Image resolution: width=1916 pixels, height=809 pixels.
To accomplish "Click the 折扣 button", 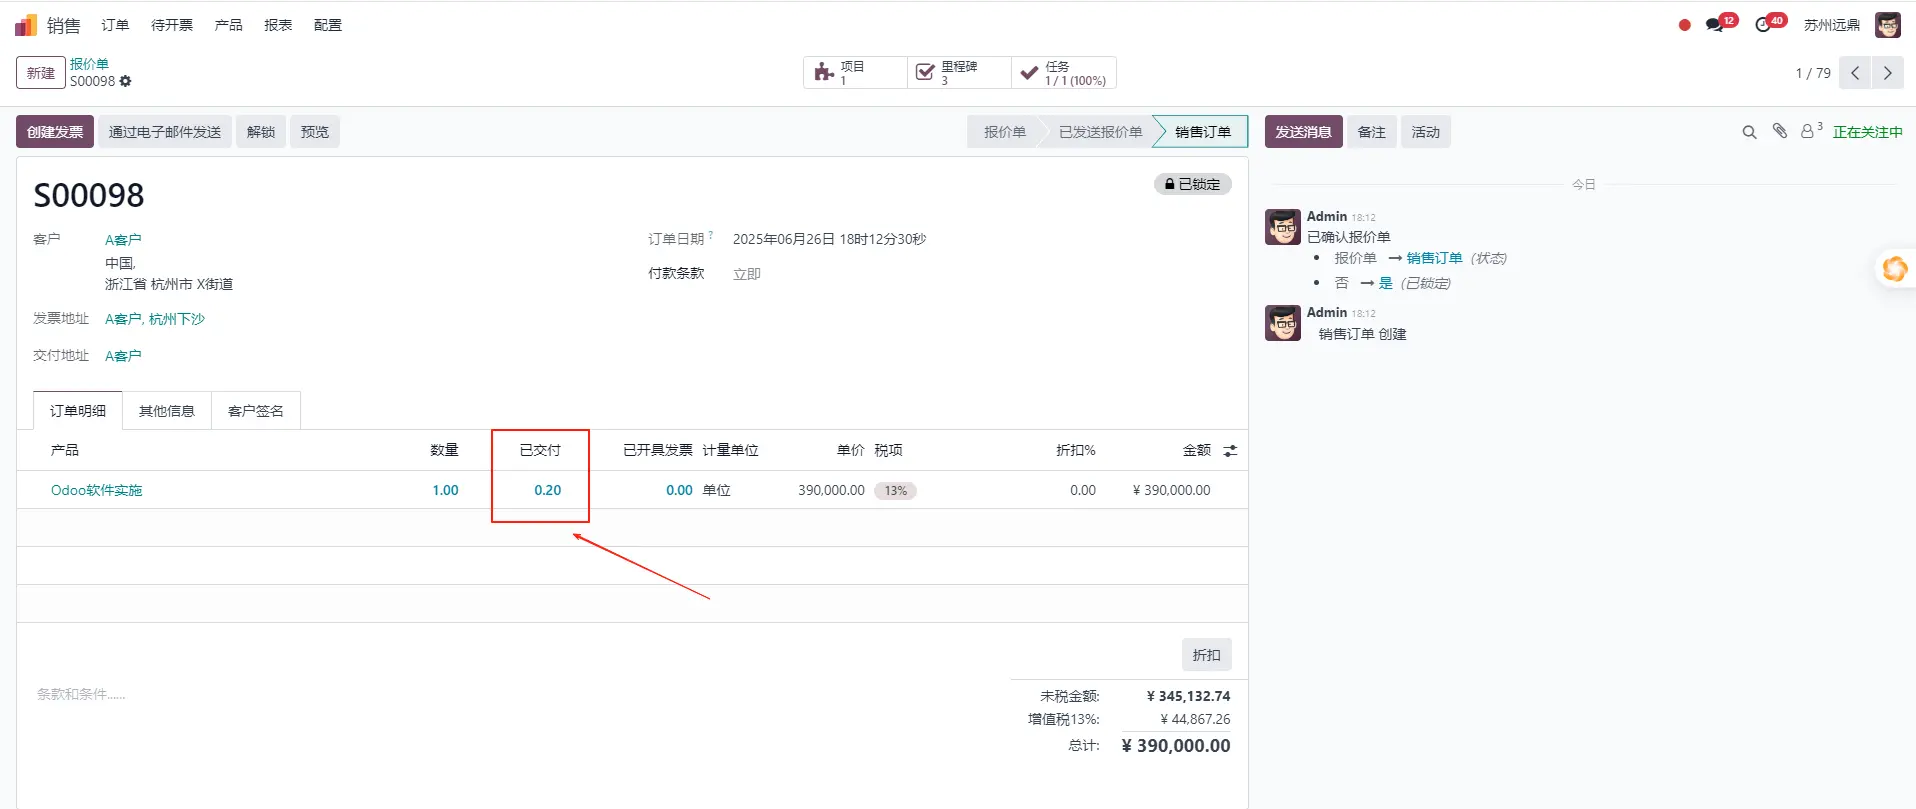I will tap(1207, 655).
